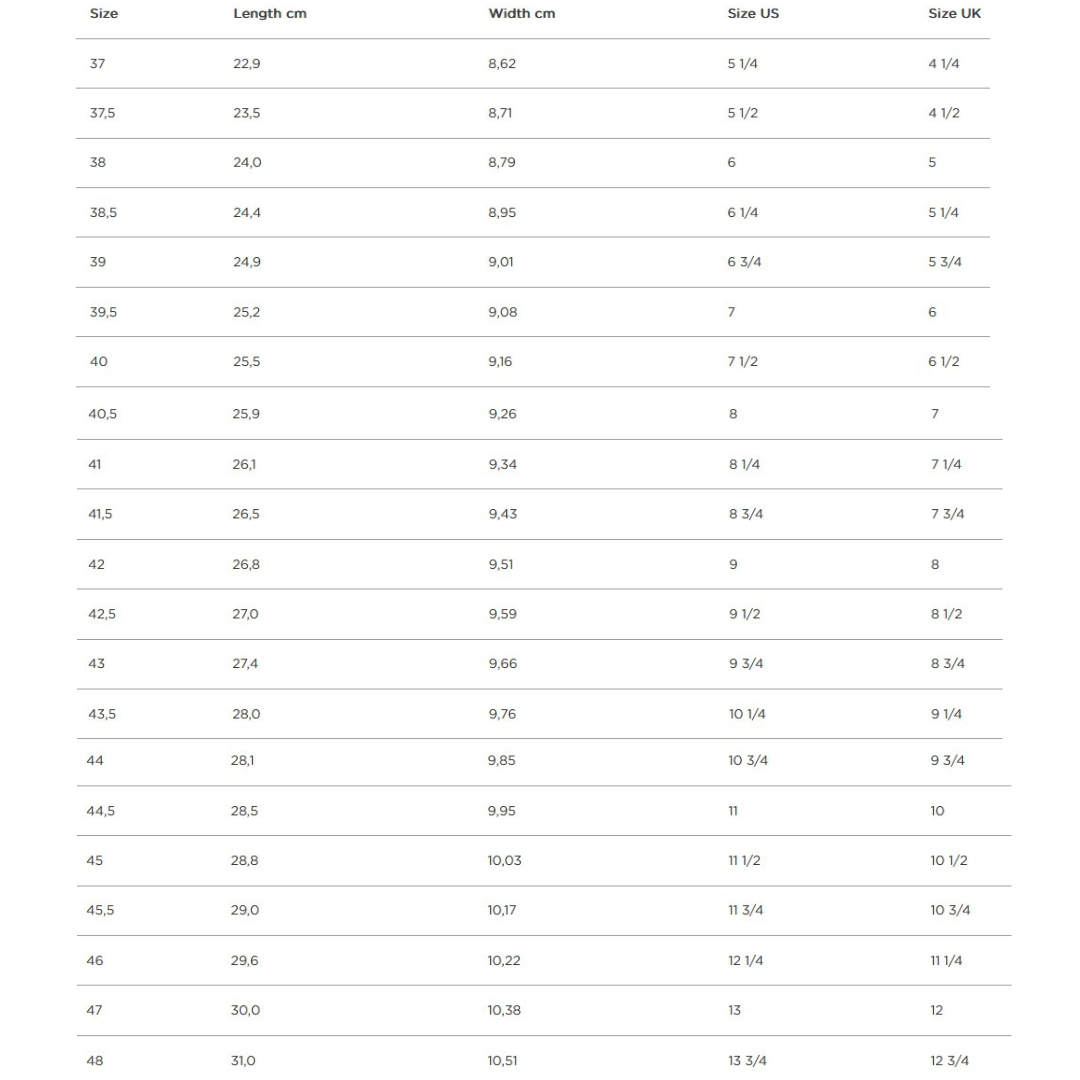Click length value 28,0 in the table
This screenshot has height=1080, width=1080.
point(246,714)
